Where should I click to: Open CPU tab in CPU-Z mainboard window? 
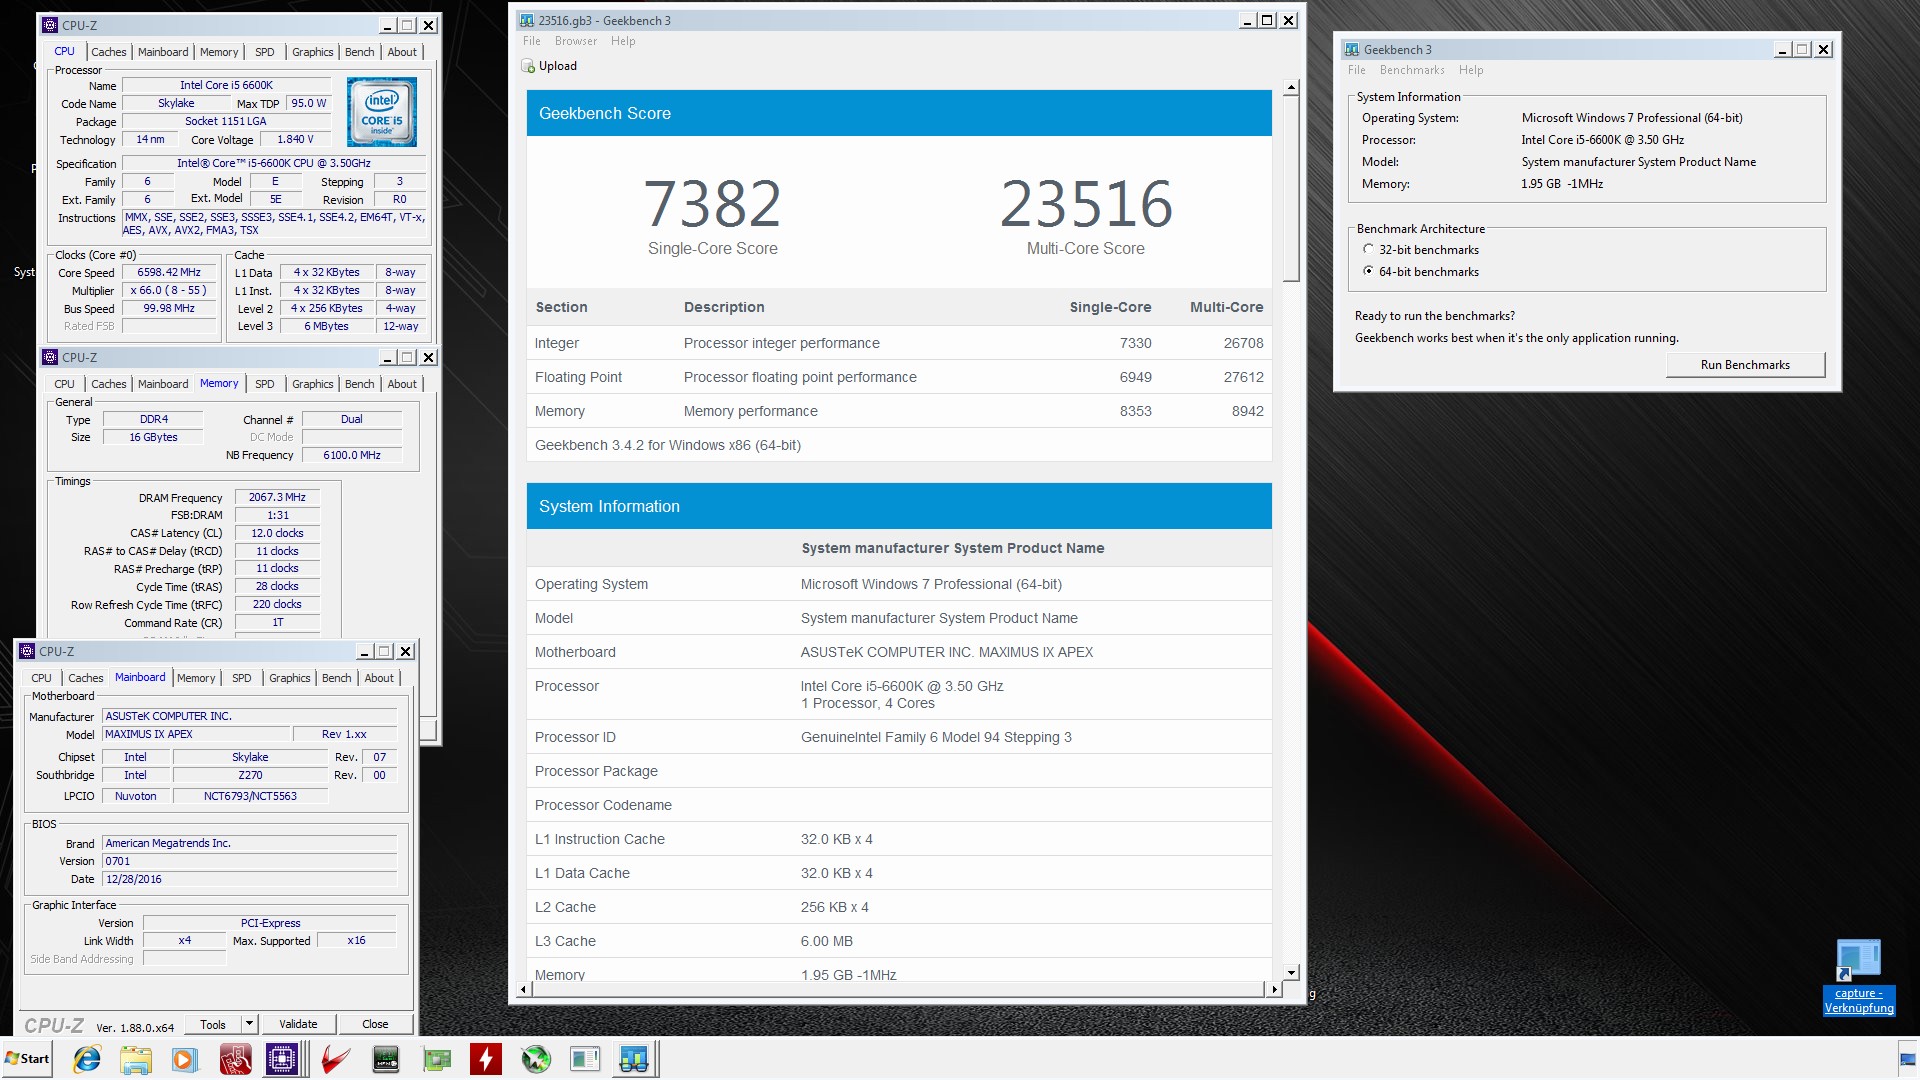[x=41, y=678]
